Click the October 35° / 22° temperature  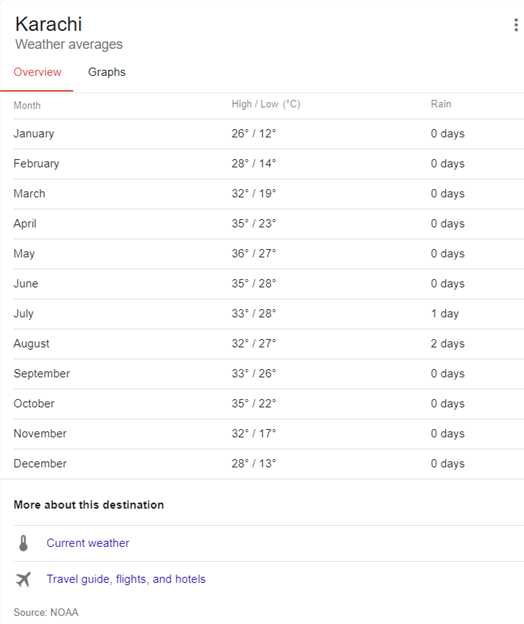click(x=254, y=404)
